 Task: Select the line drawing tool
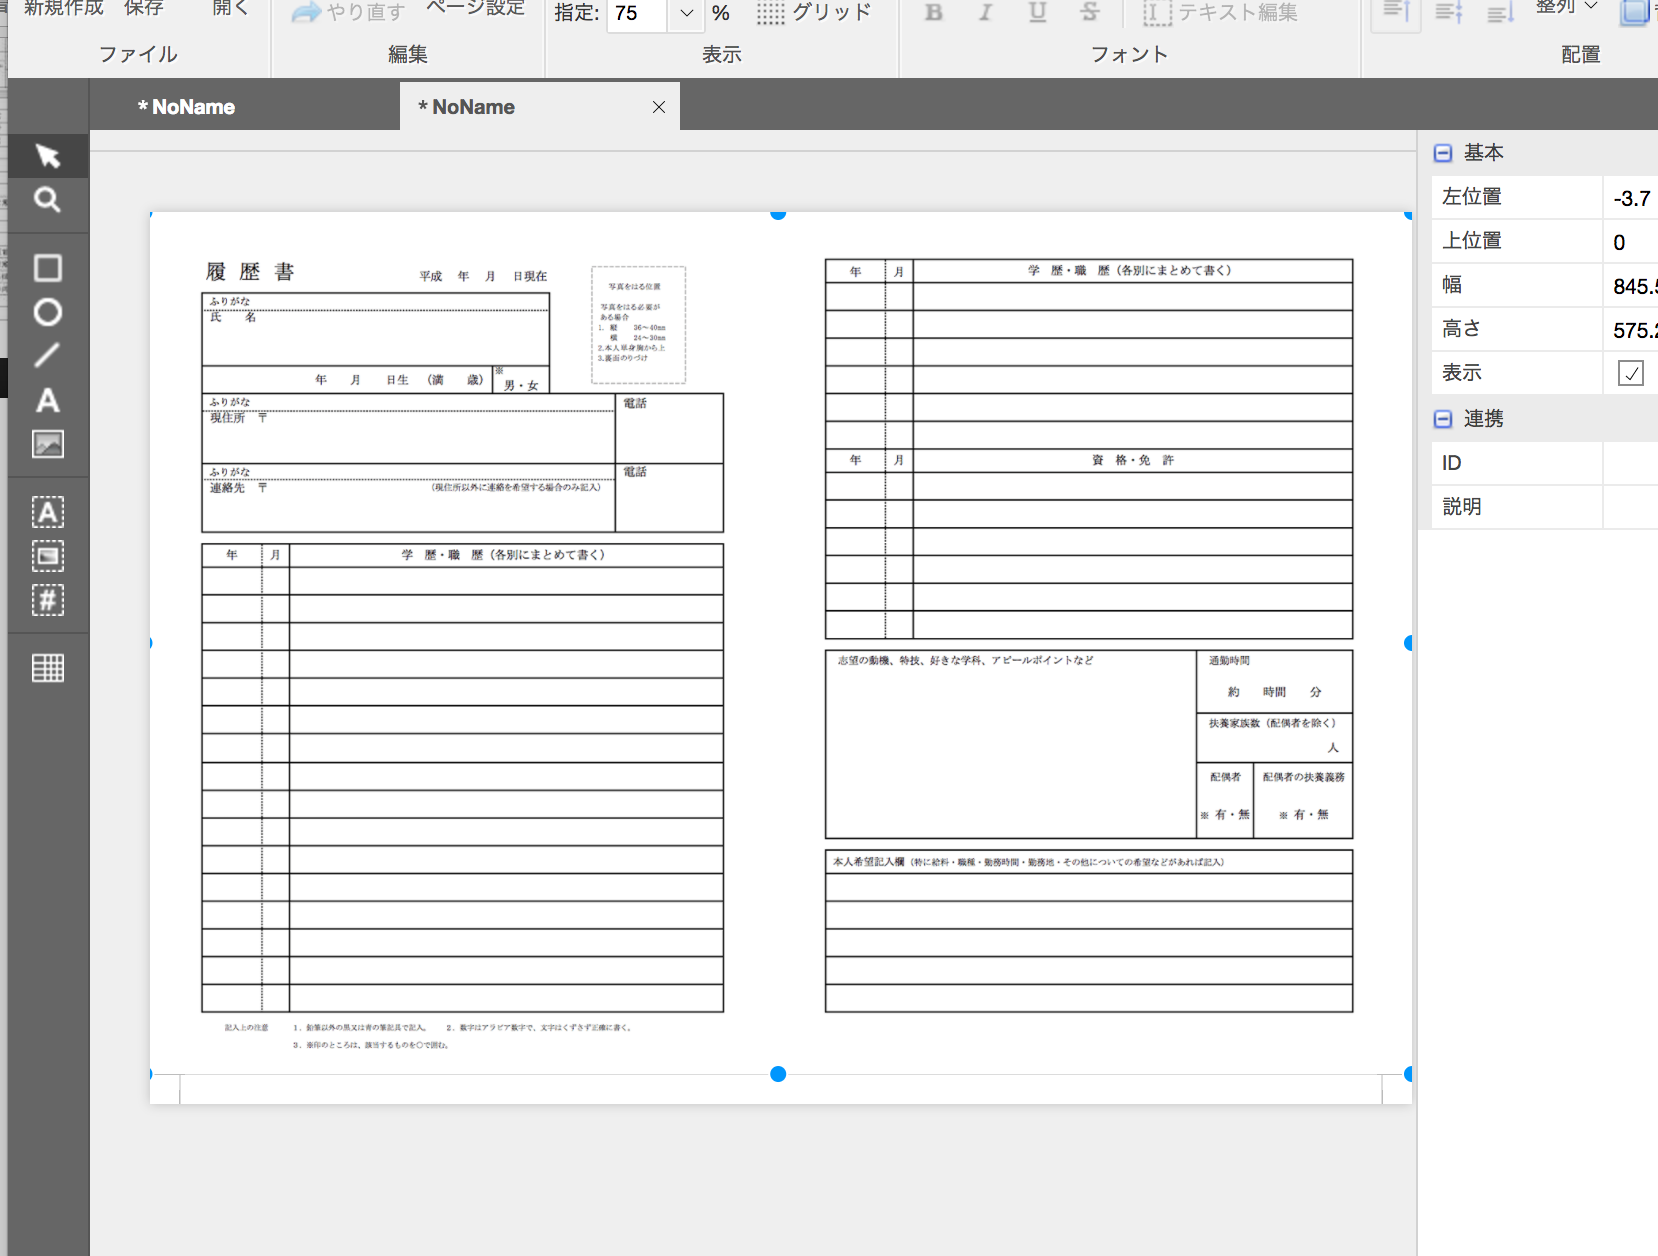[x=47, y=356]
